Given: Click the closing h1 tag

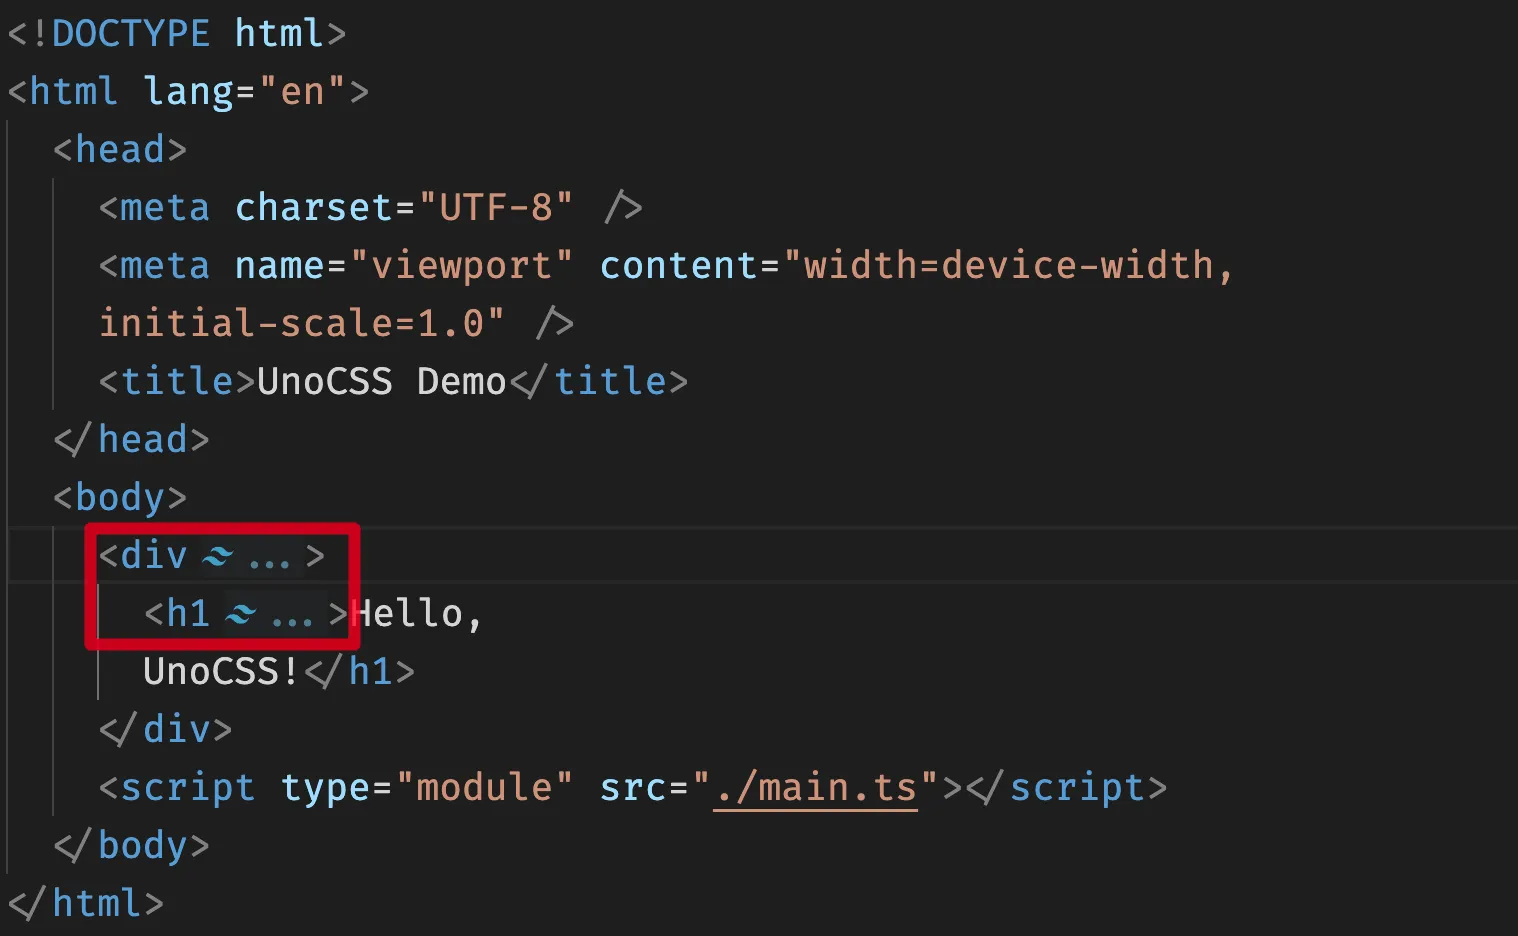Looking at the screenshot, I should click(x=360, y=672).
